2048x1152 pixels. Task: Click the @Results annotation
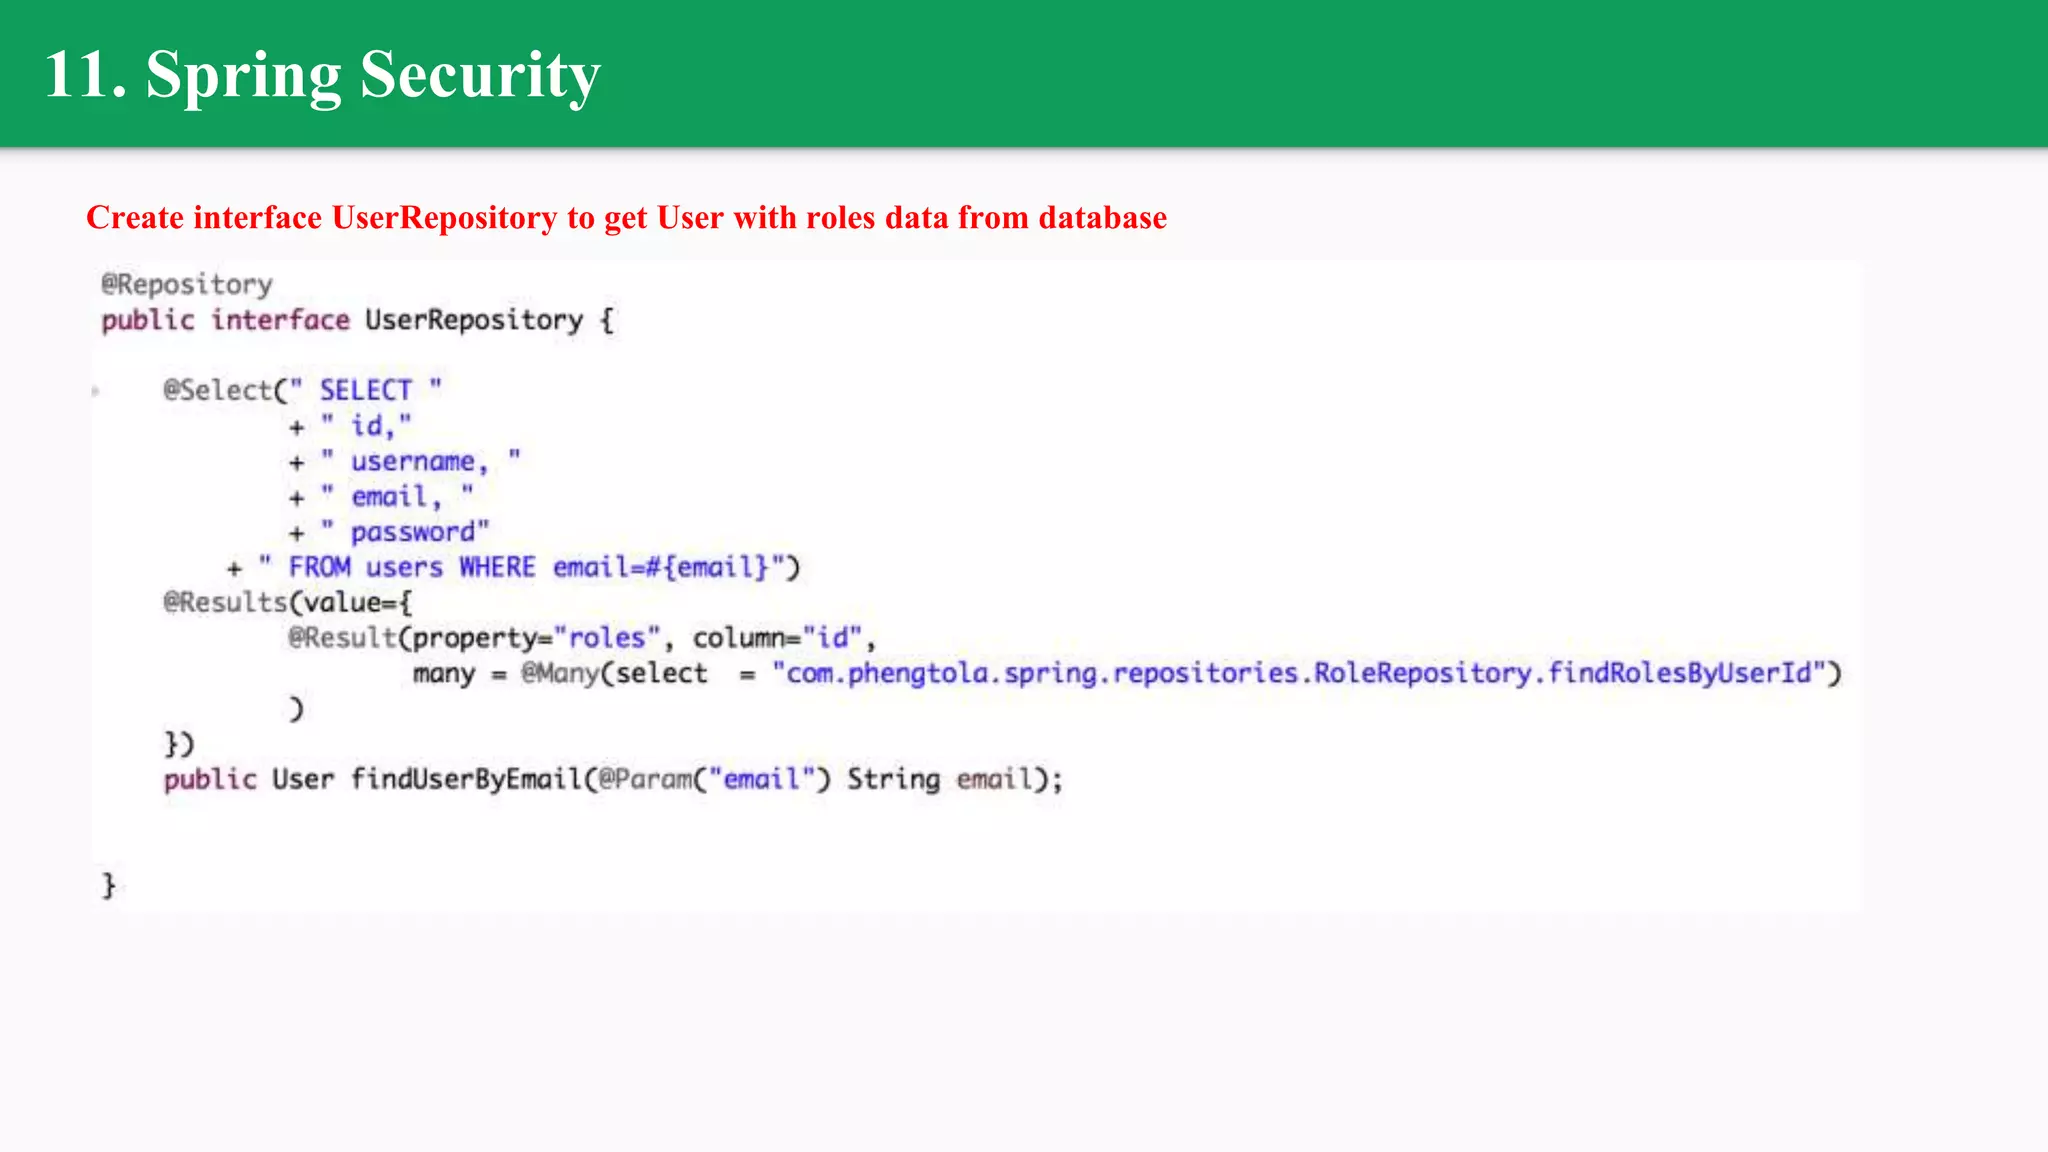[x=225, y=603]
